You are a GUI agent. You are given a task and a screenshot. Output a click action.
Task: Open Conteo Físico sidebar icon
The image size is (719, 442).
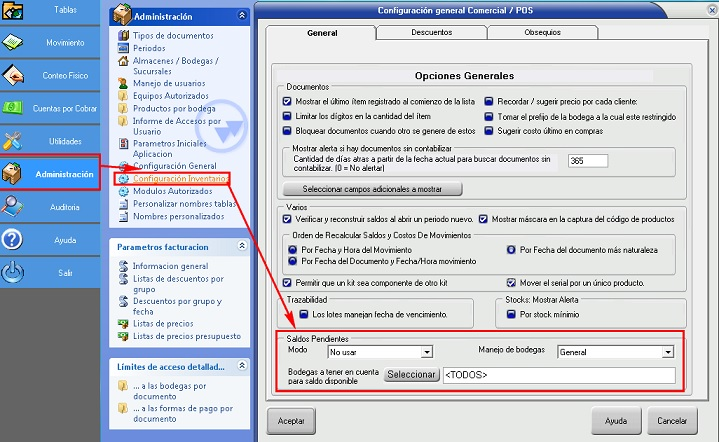click(x=15, y=75)
